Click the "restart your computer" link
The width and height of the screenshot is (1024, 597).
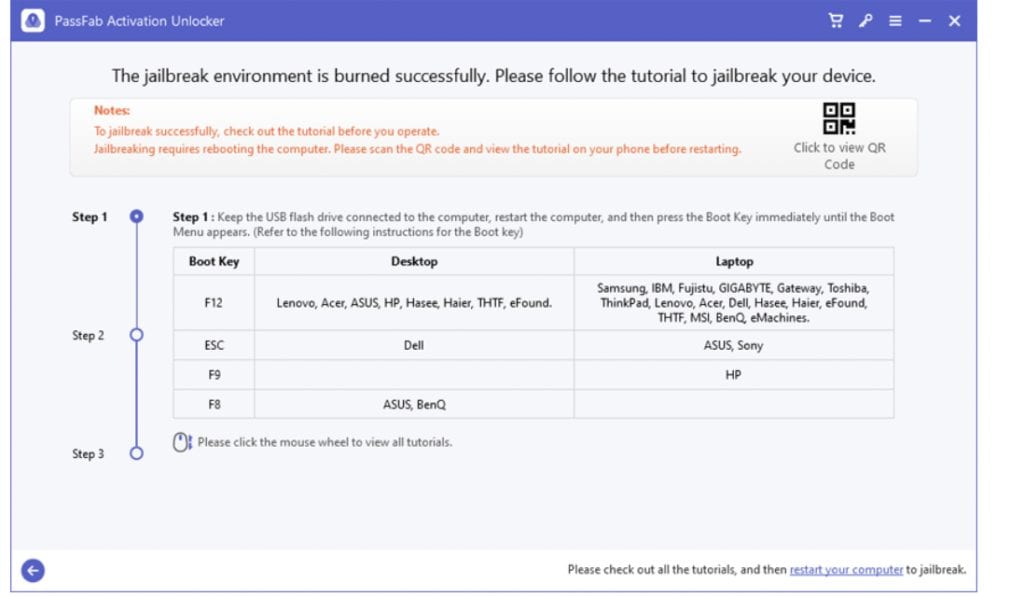(x=846, y=570)
